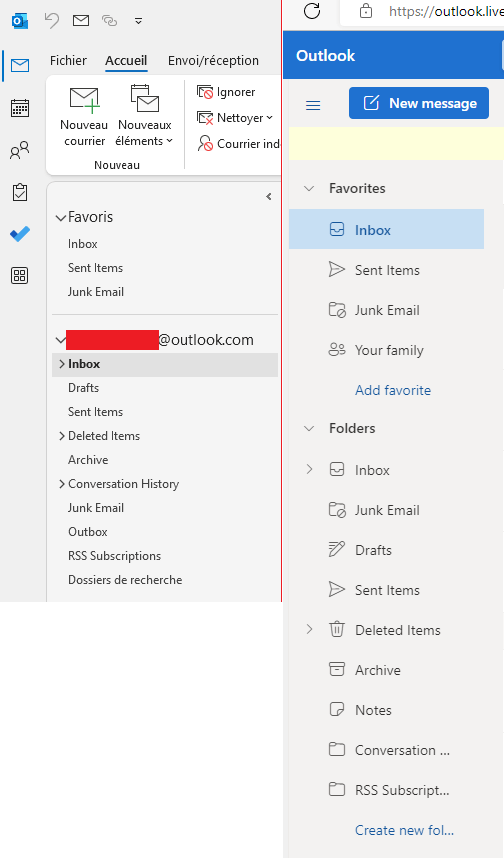Open Sent Items in desktop account folders
This screenshot has width=504, height=858.
point(95,412)
